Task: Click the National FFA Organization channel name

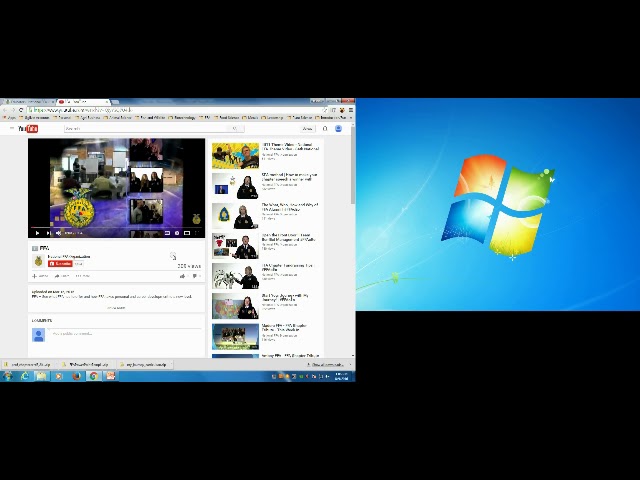Action: click(x=69, y=257)
